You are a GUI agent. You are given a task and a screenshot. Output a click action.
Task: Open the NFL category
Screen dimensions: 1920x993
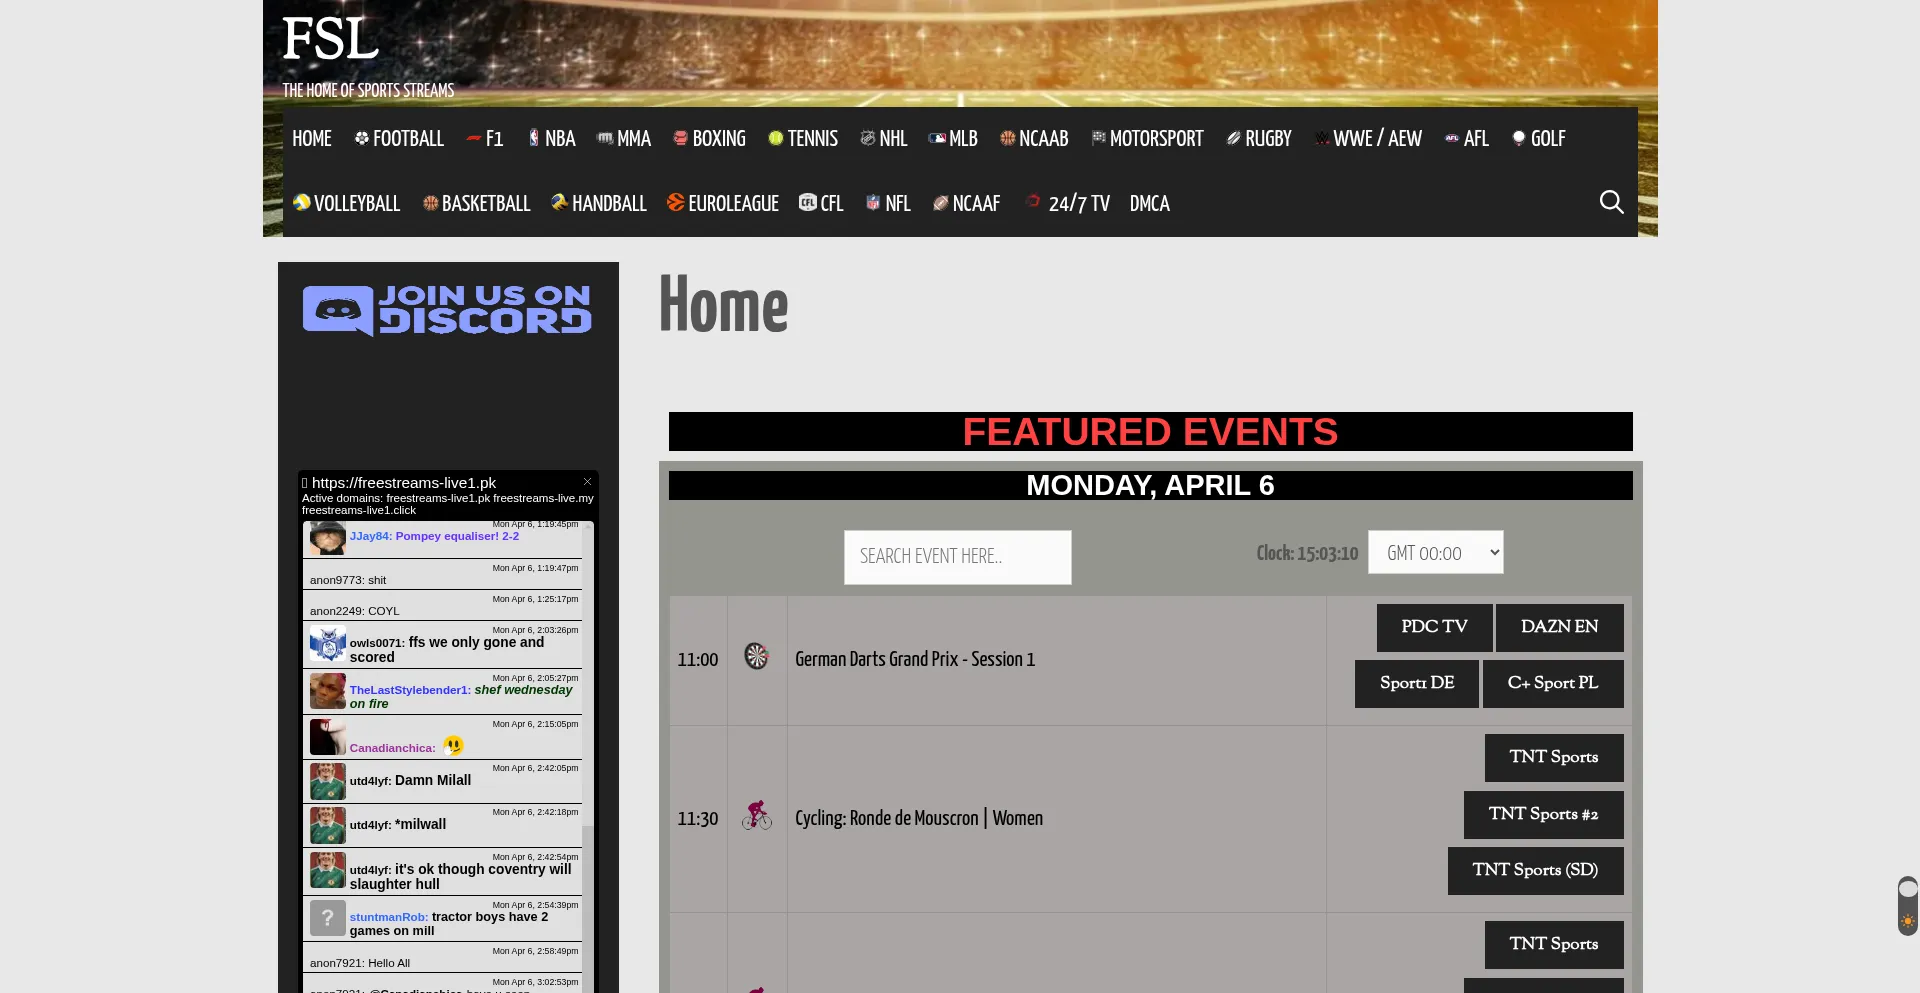(x=888, y=204)
